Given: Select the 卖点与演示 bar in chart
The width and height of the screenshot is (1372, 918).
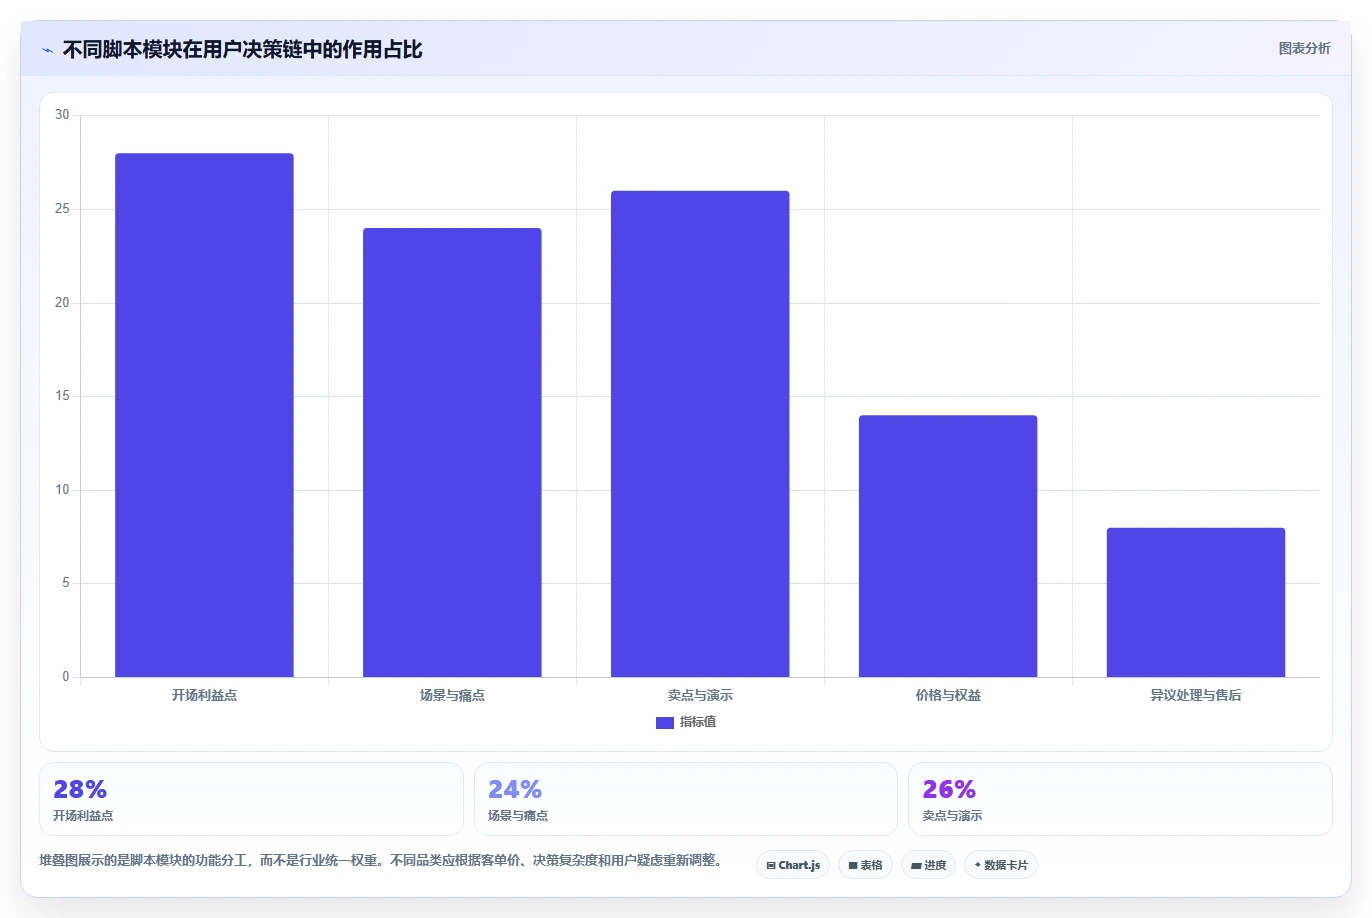Looking at the screenshot, I should [x=700, y=434].
